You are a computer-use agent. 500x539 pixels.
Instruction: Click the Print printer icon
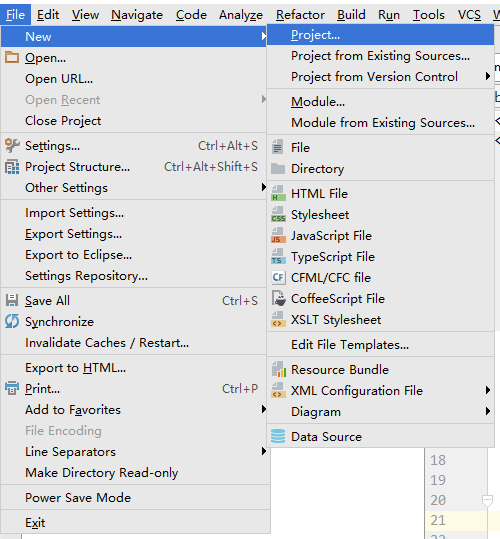12,388
